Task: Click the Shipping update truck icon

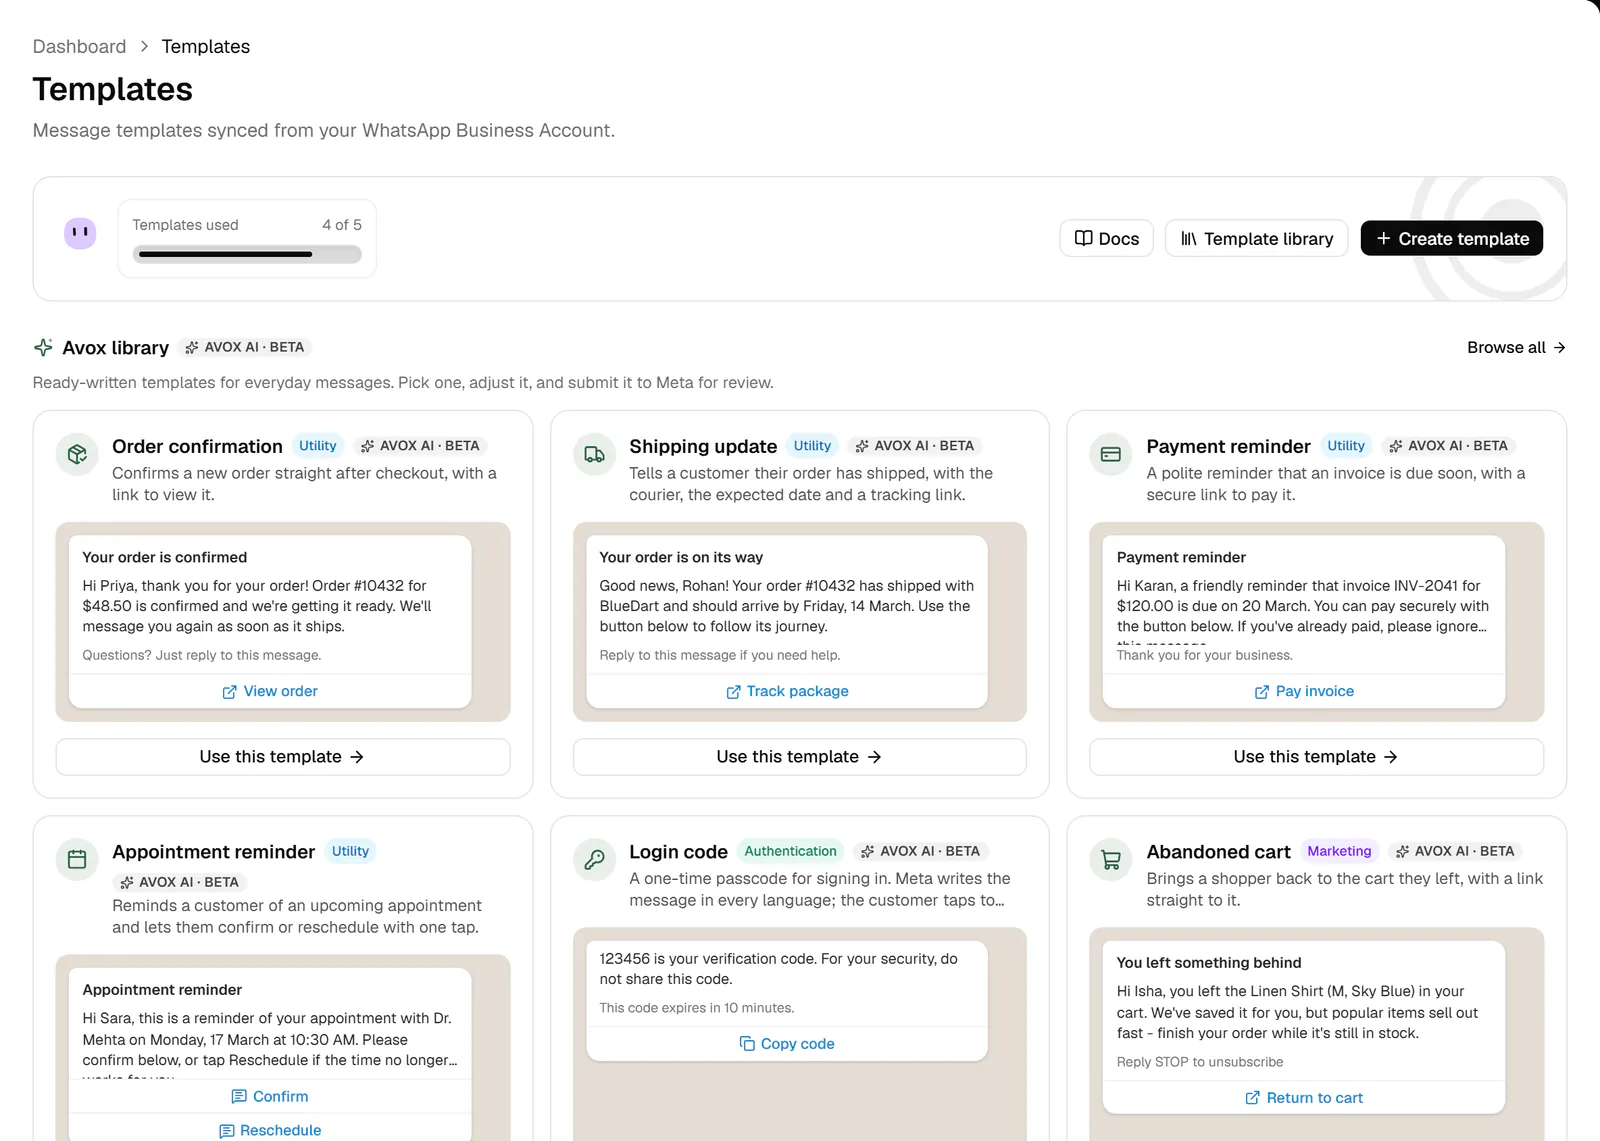Action: point(594,454)
